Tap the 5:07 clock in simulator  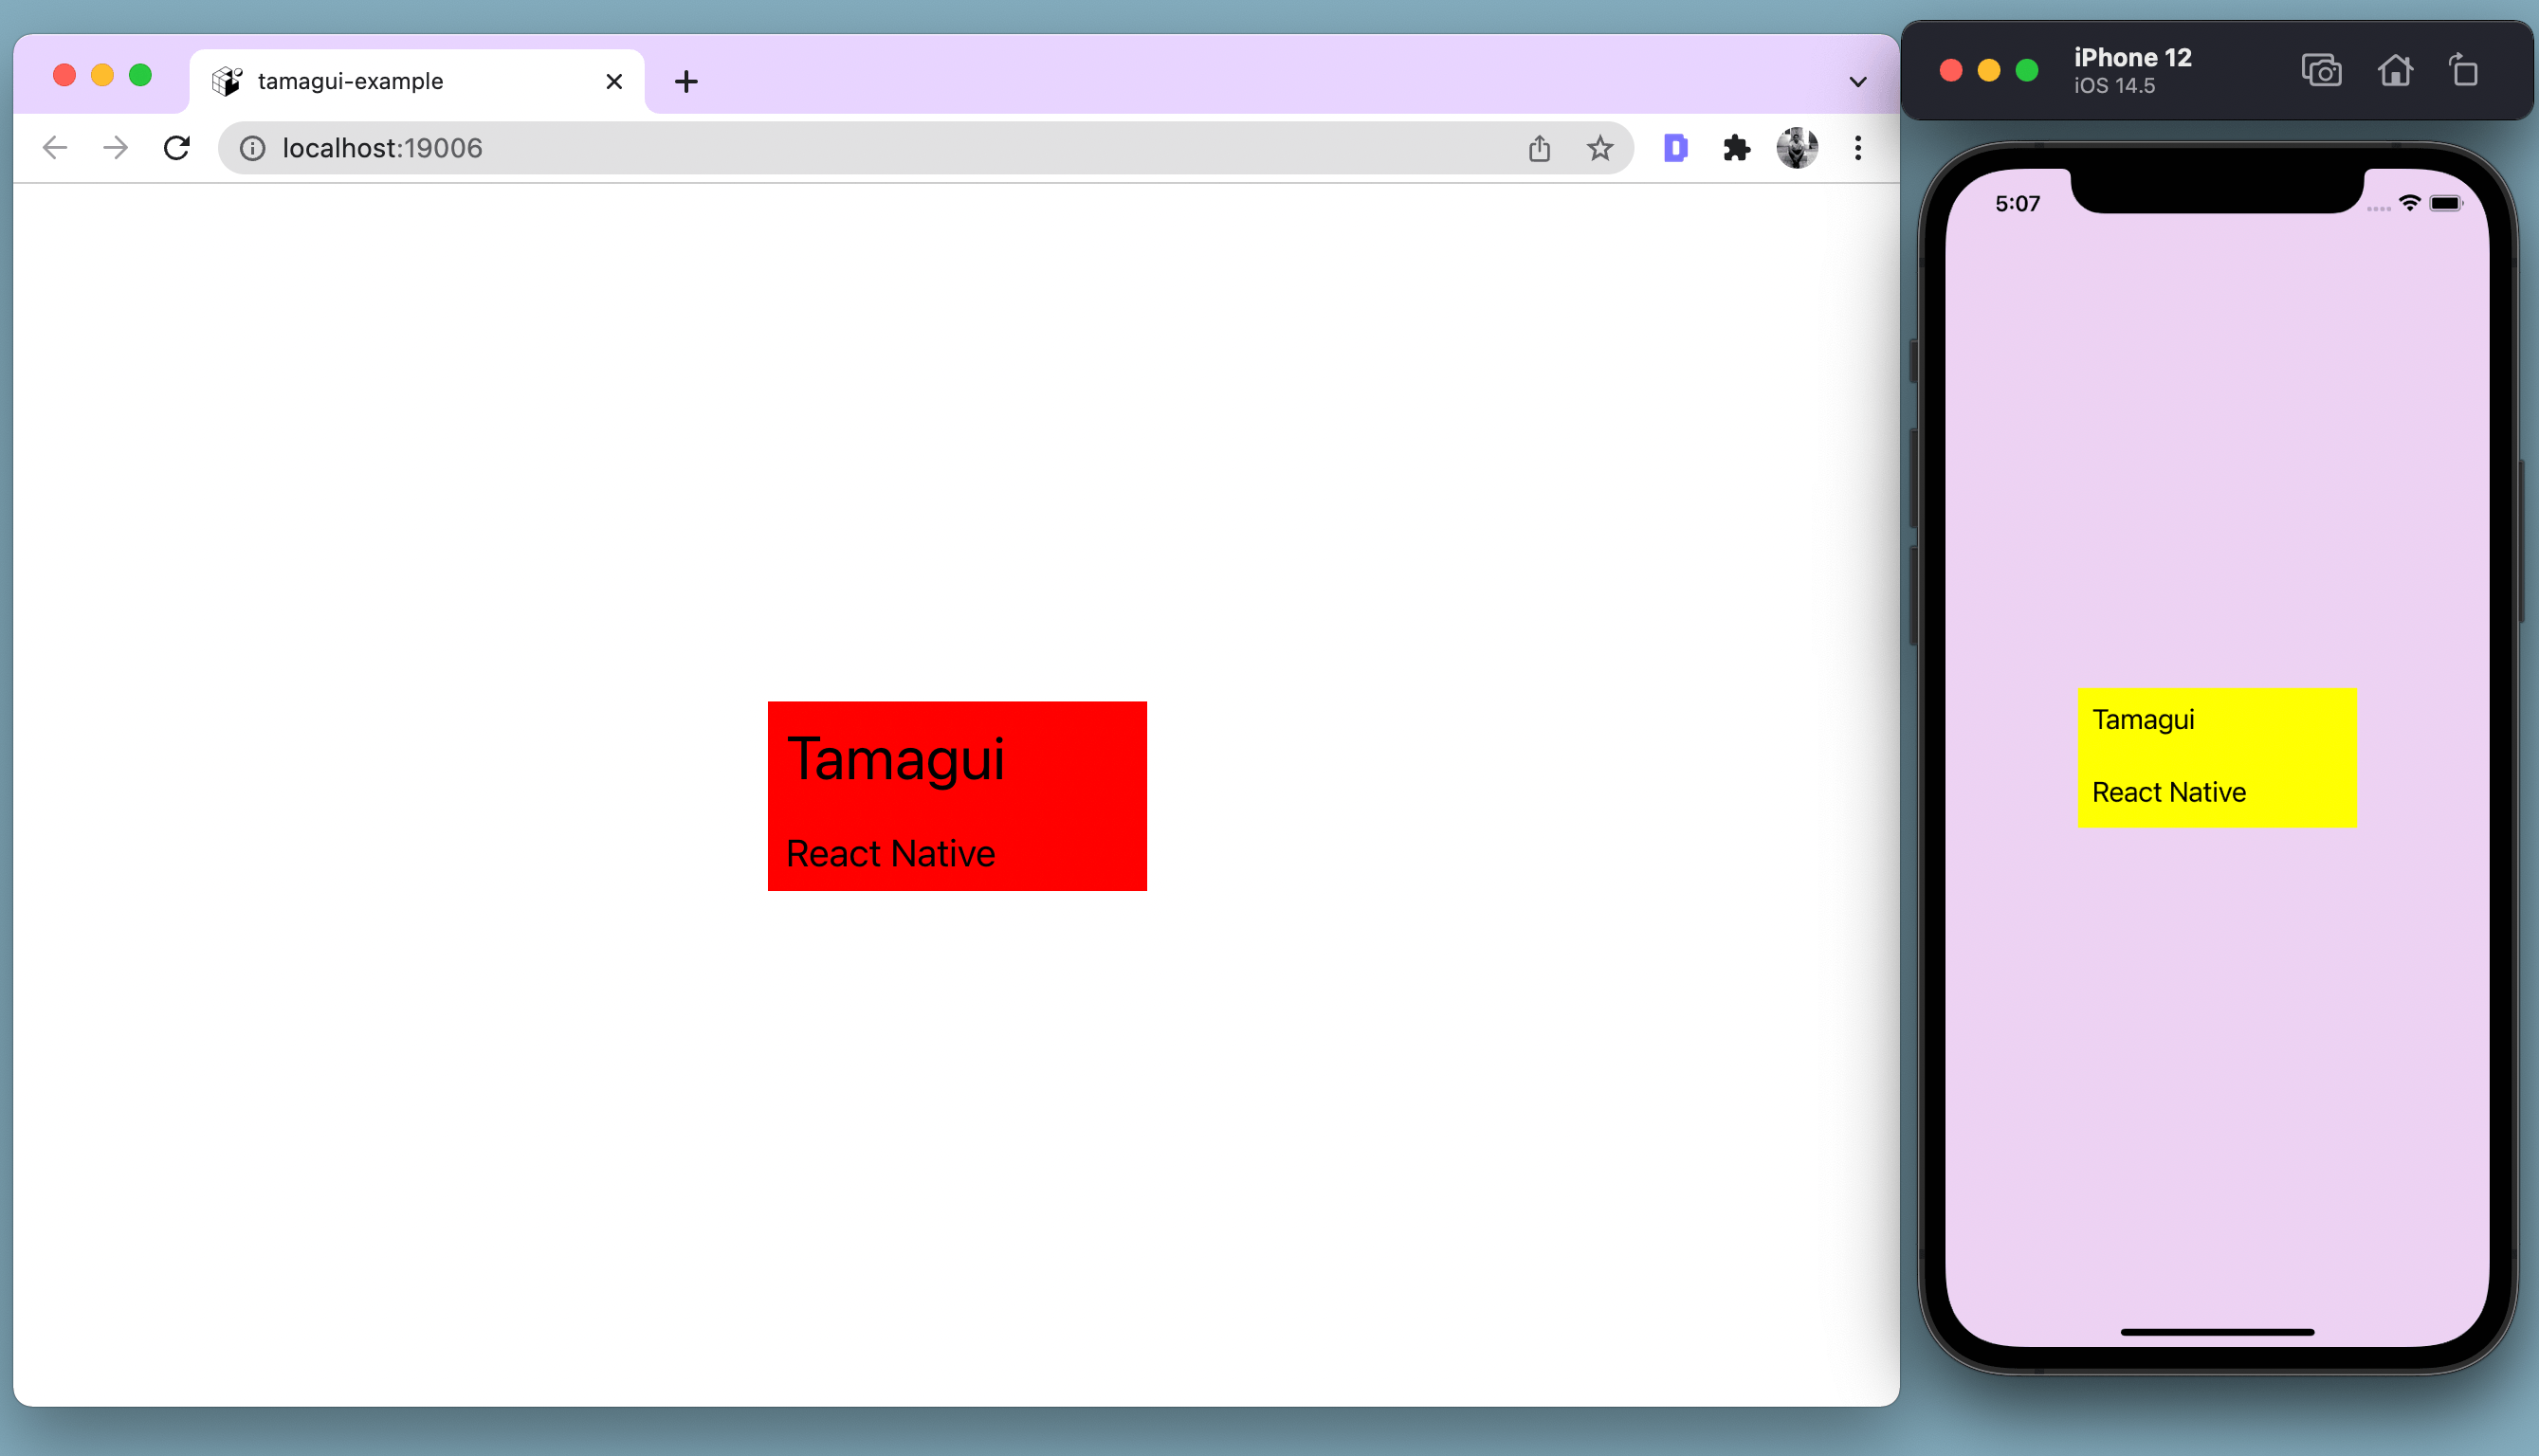[x=2017, y=204]
